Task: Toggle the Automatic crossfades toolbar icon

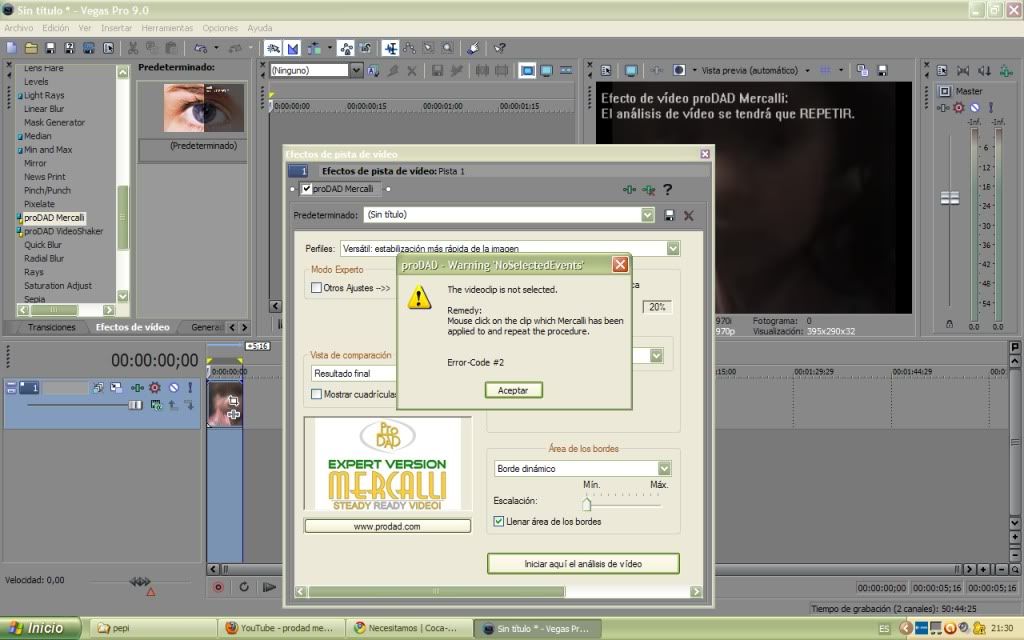Action: pyautogui.click(x=293, y=48)
